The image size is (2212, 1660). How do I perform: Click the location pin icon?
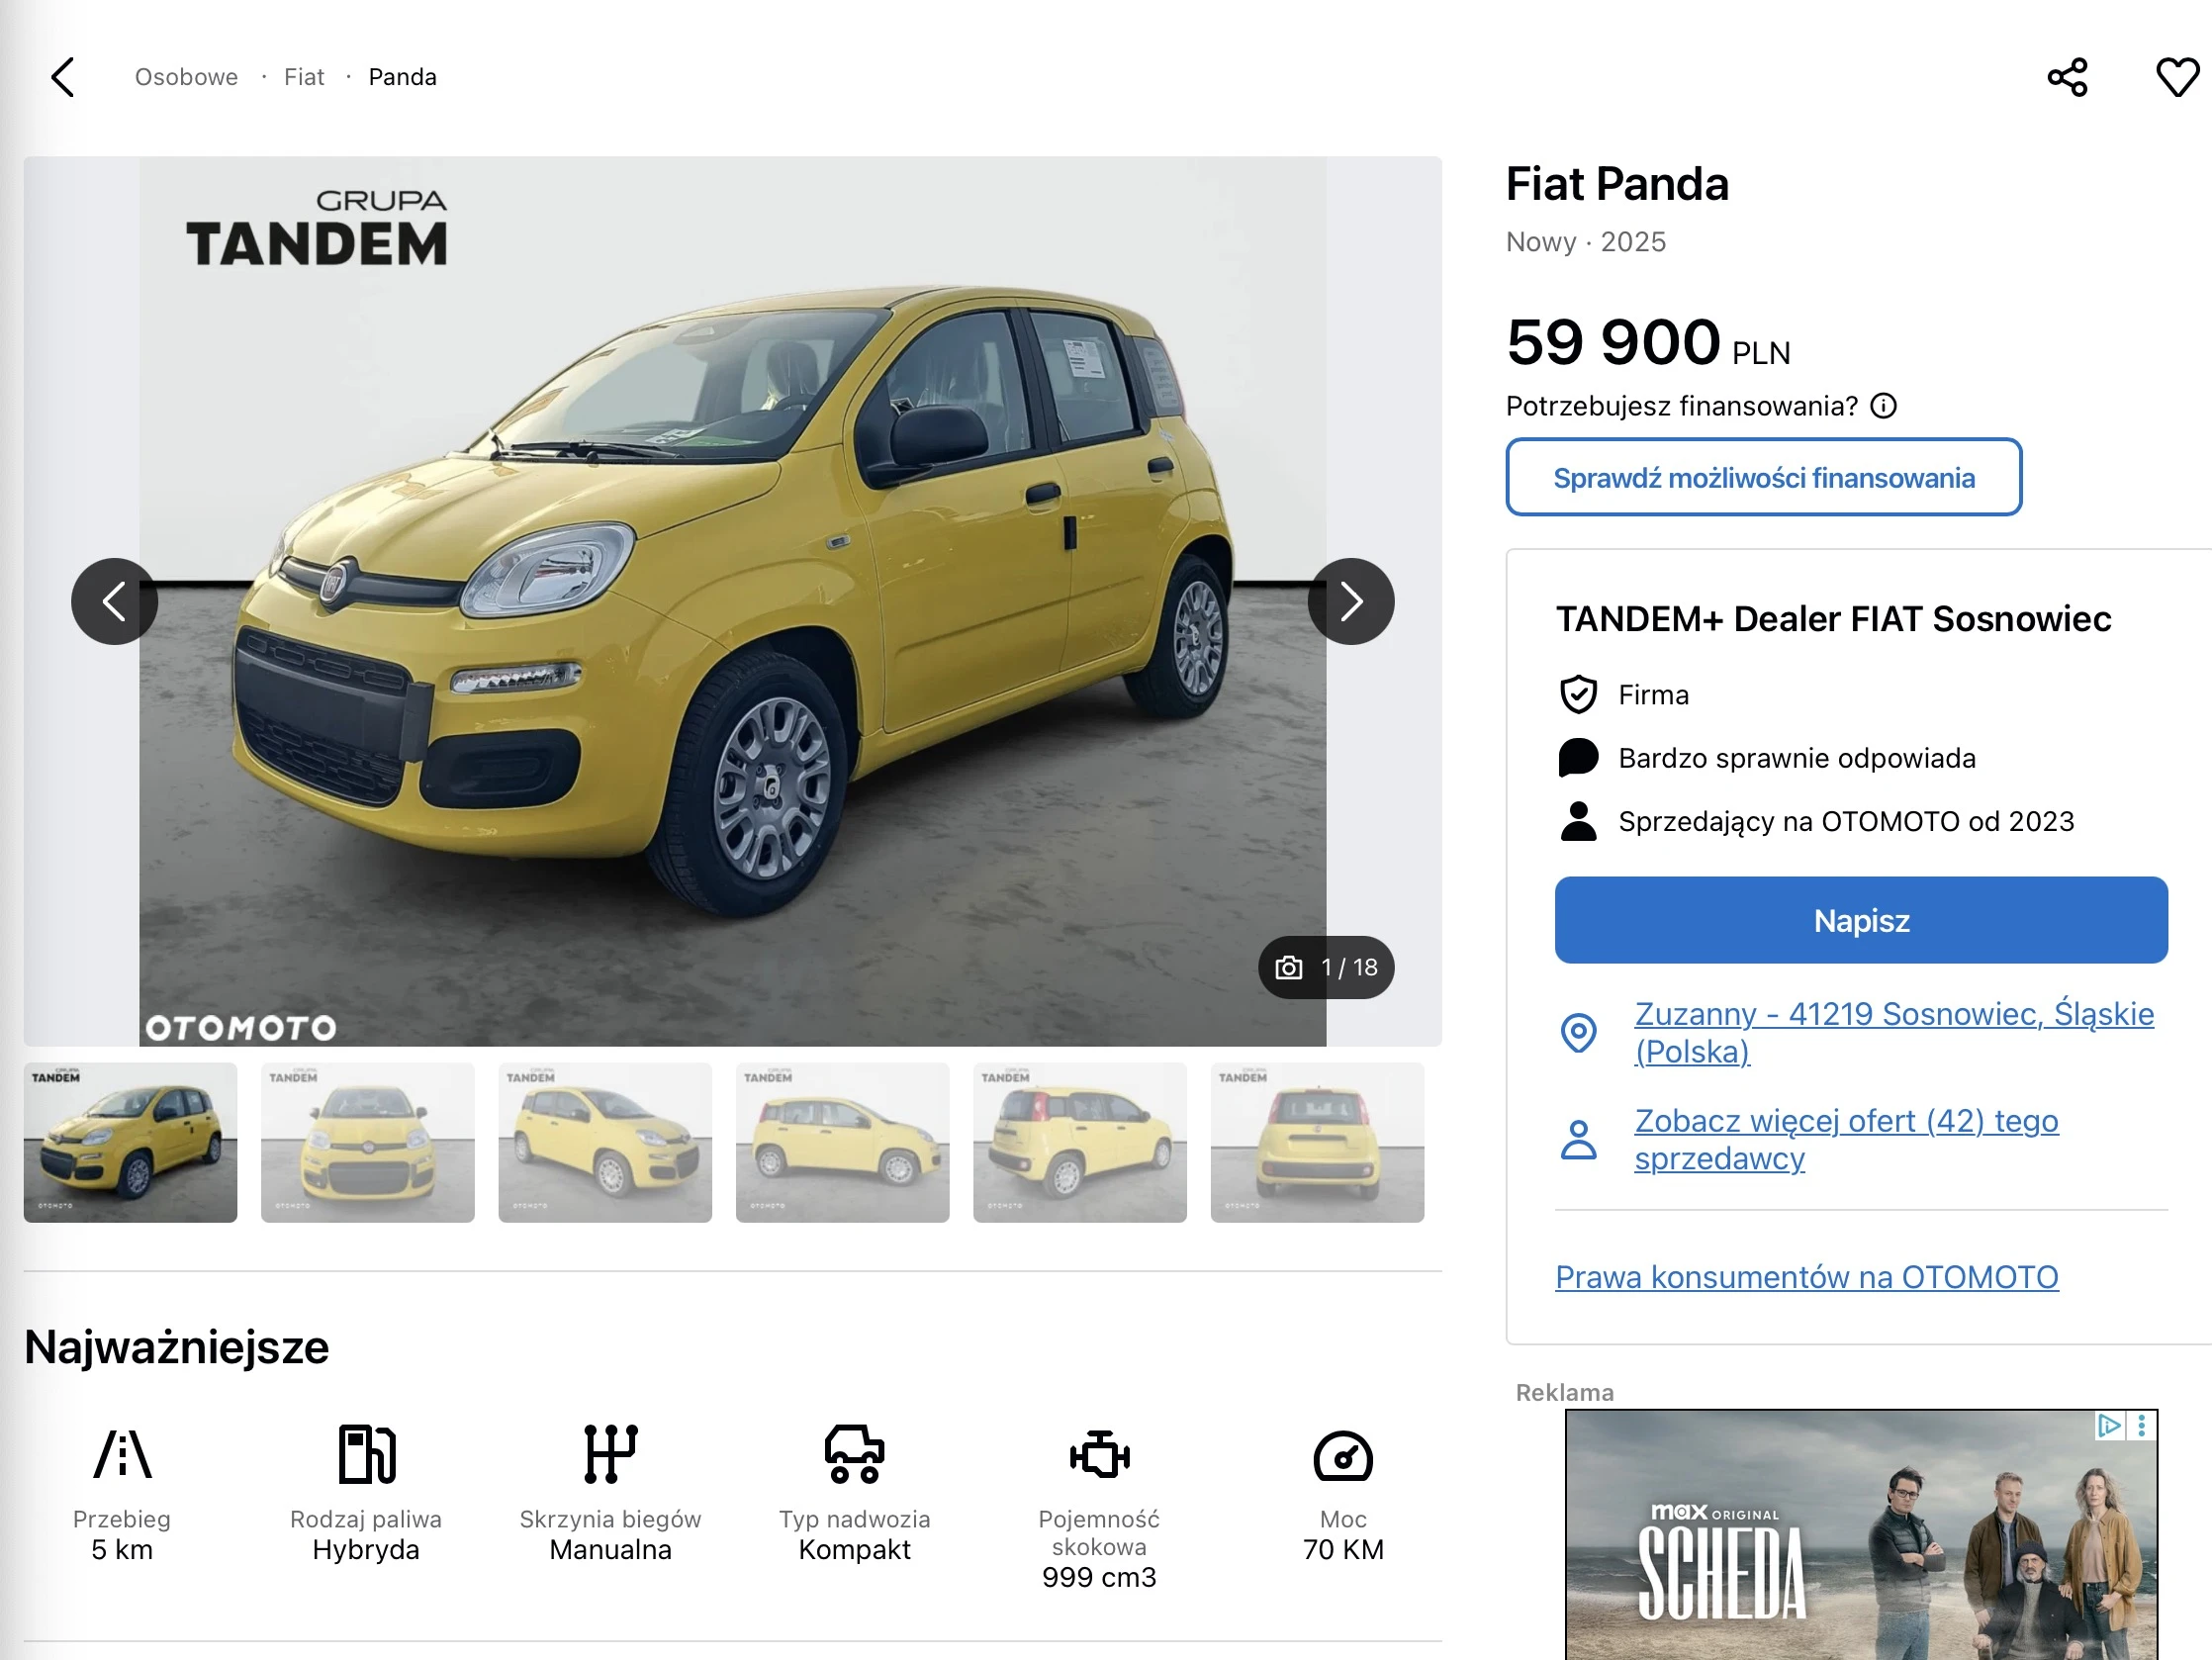[x=1578, y=1032]
